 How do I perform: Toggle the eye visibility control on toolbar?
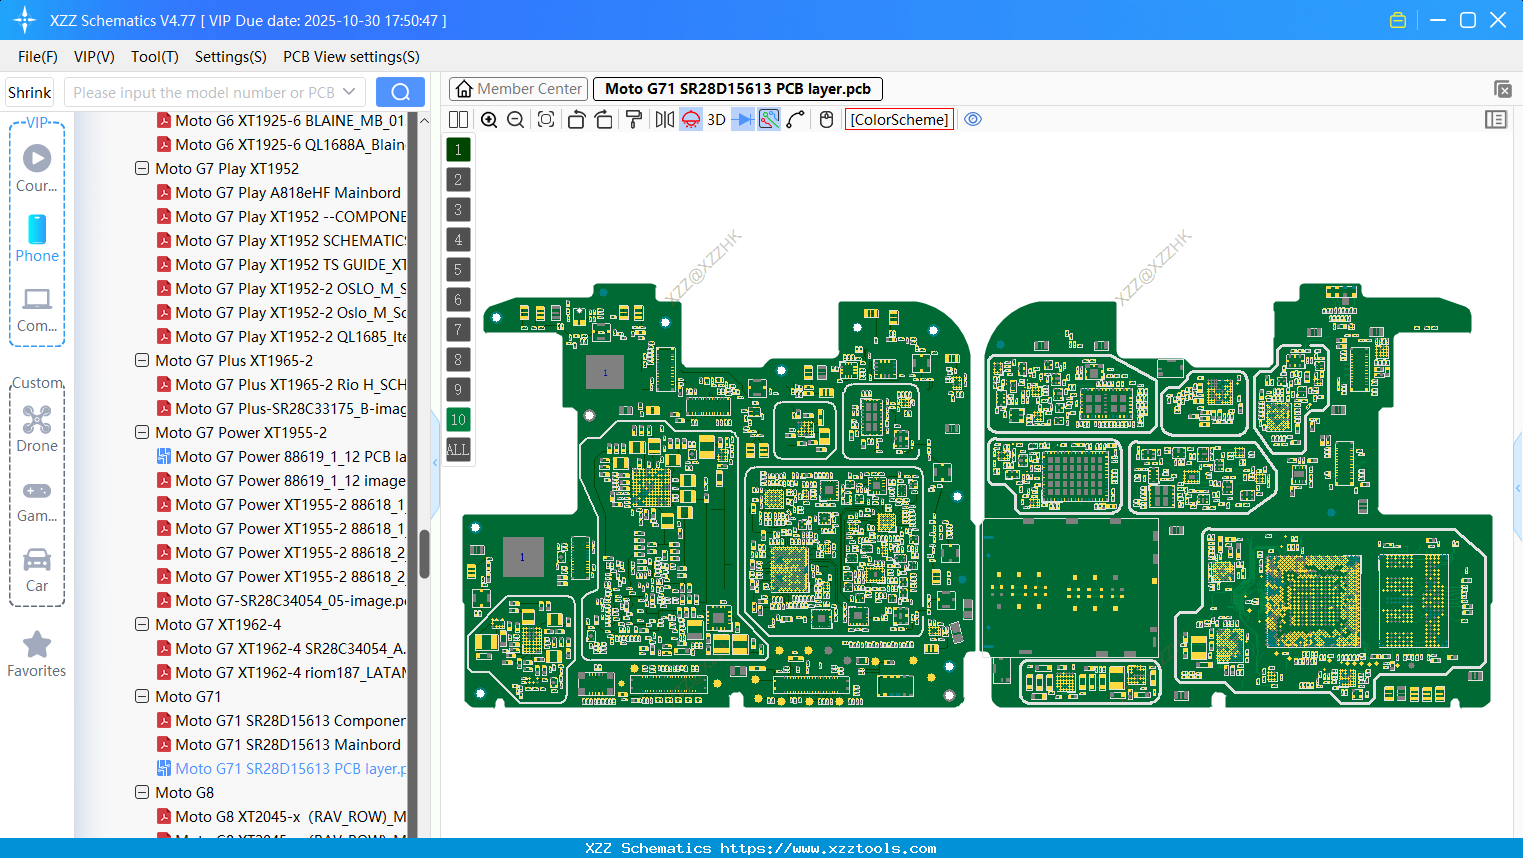click(973, 119)
